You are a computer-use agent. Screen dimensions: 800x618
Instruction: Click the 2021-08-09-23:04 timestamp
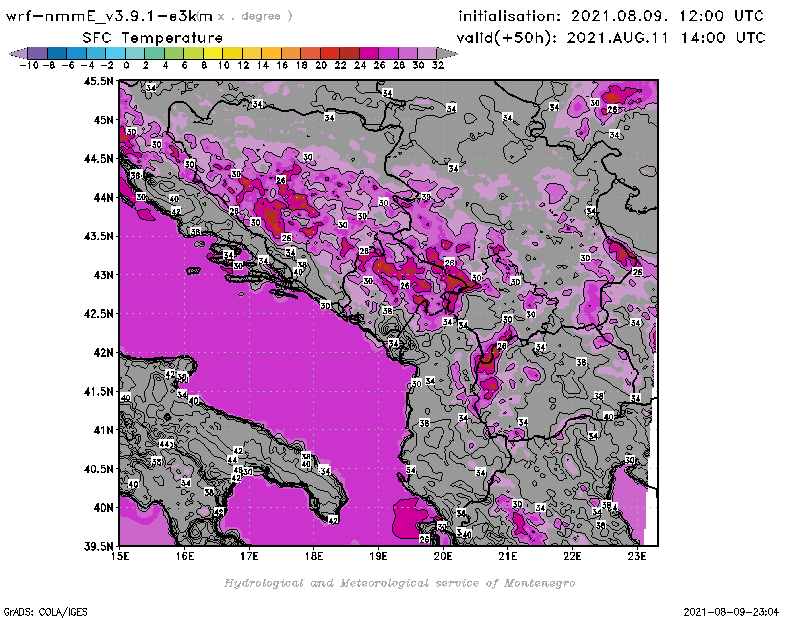(731, 612)
